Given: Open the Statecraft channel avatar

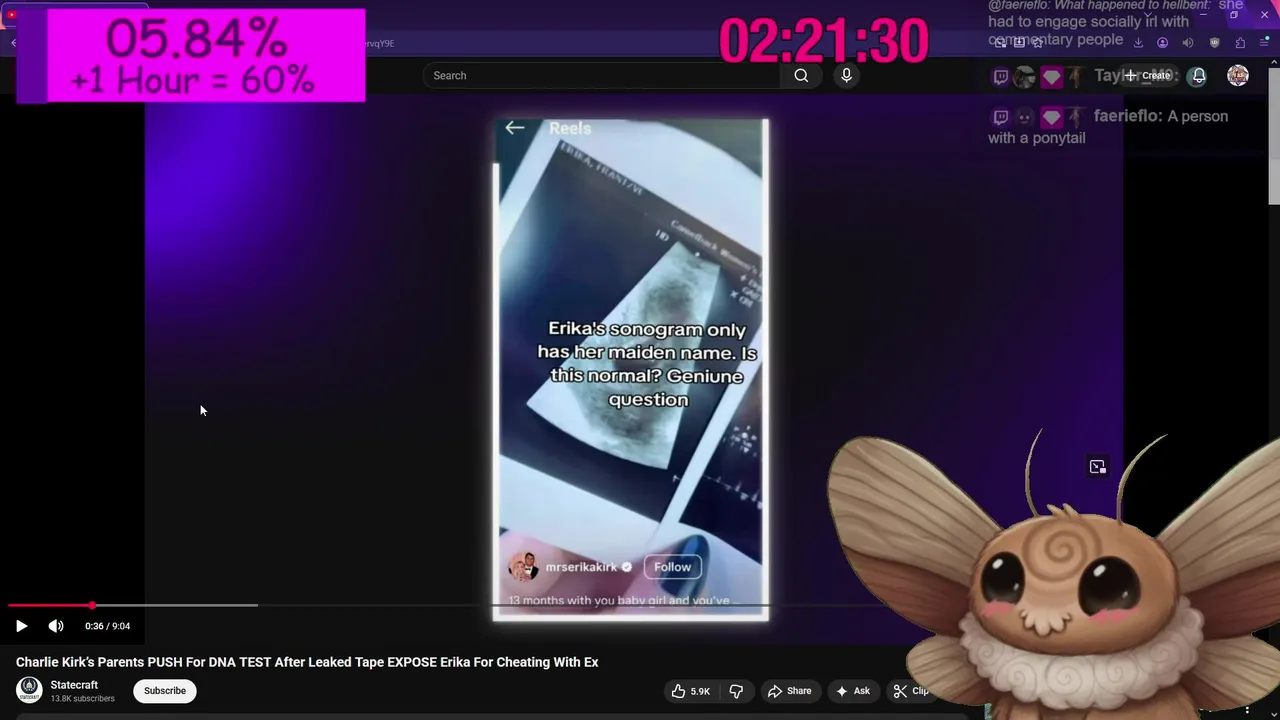Looking at the screenshot, I should [x=30, y=690].
